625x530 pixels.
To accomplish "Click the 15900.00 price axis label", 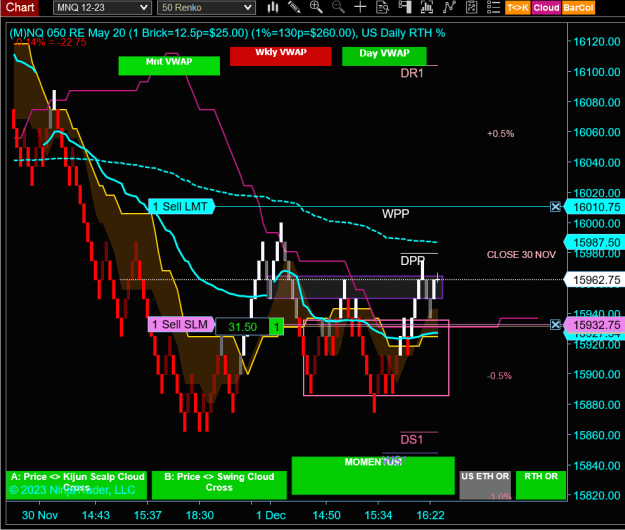I will (597, 375).
